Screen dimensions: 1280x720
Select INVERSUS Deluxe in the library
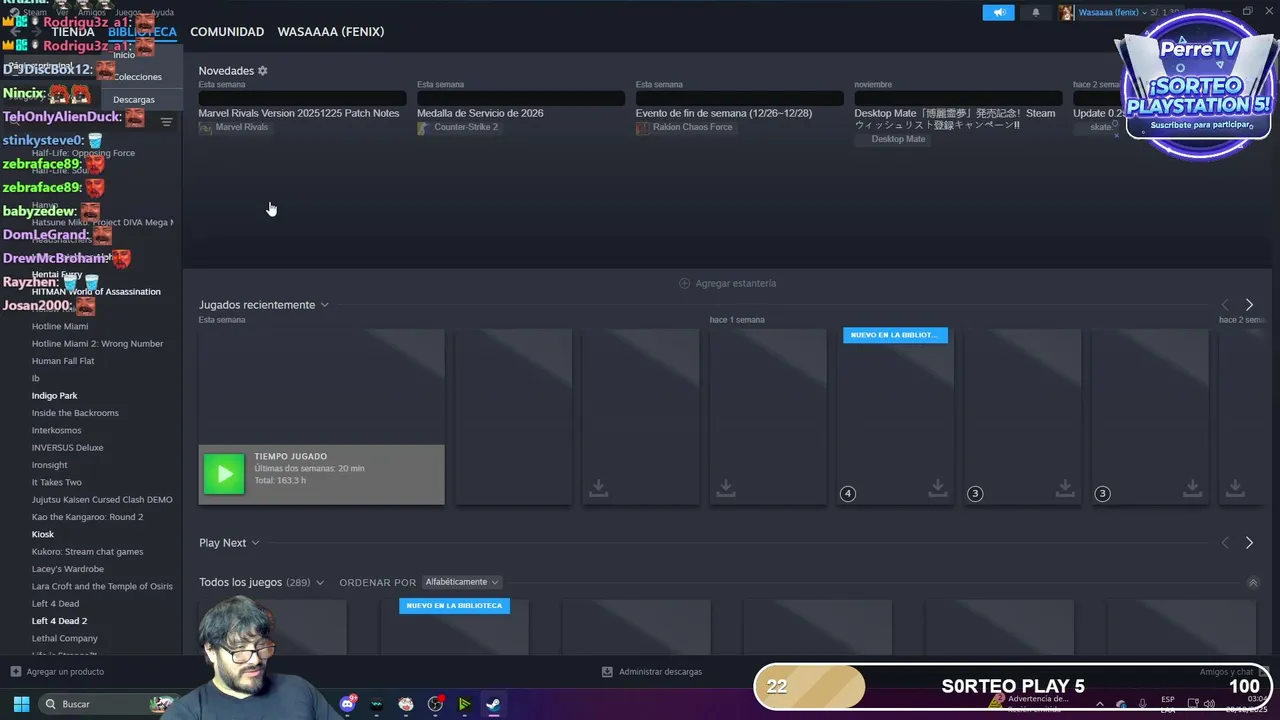point(68,448)
